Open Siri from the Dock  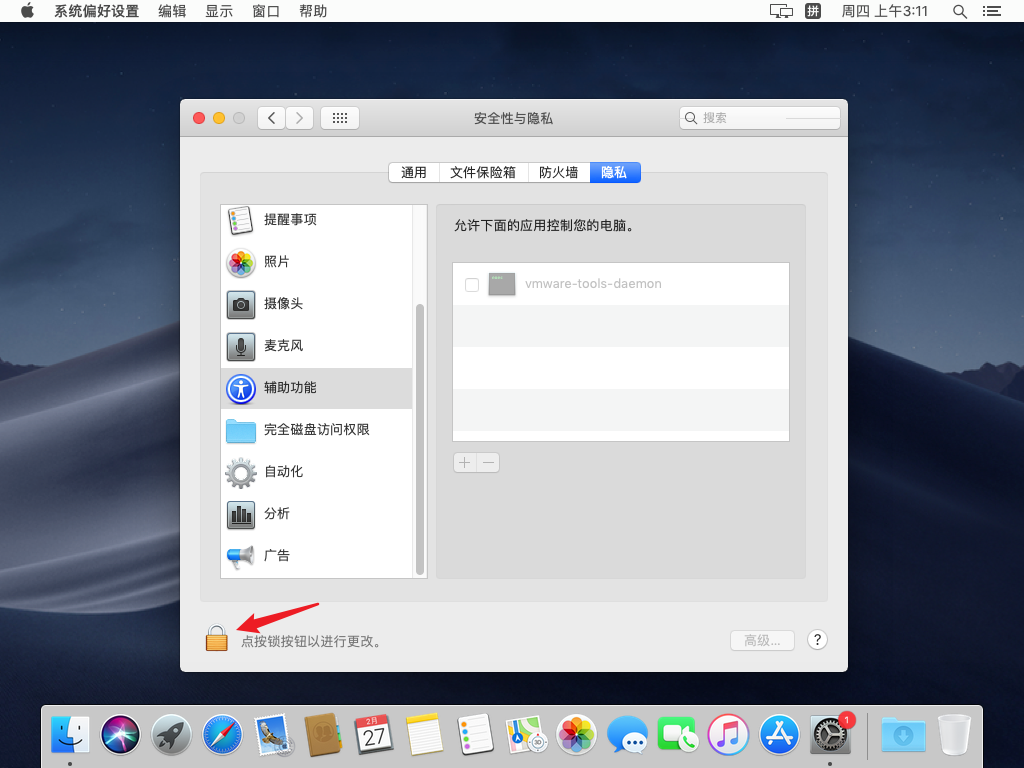point(120,735)
